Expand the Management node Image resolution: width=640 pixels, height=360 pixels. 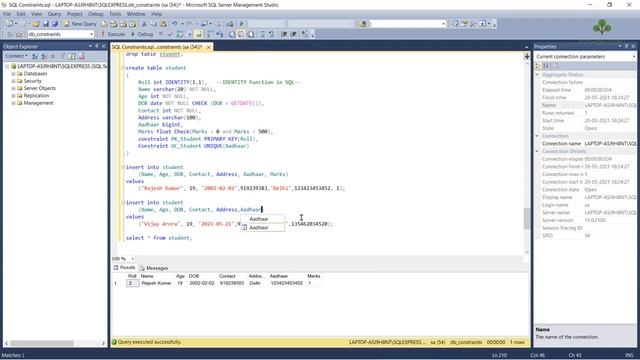point(13,103)
